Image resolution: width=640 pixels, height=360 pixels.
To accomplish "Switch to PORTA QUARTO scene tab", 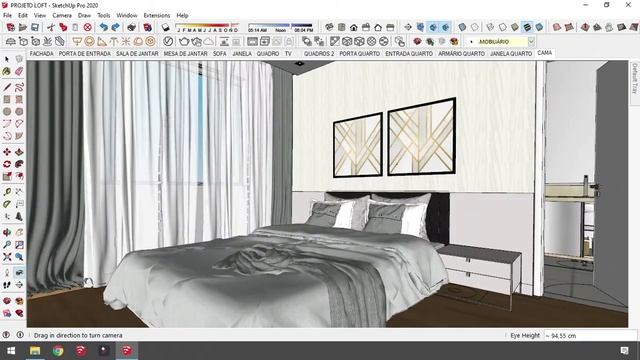I will [x=360, y=53].
